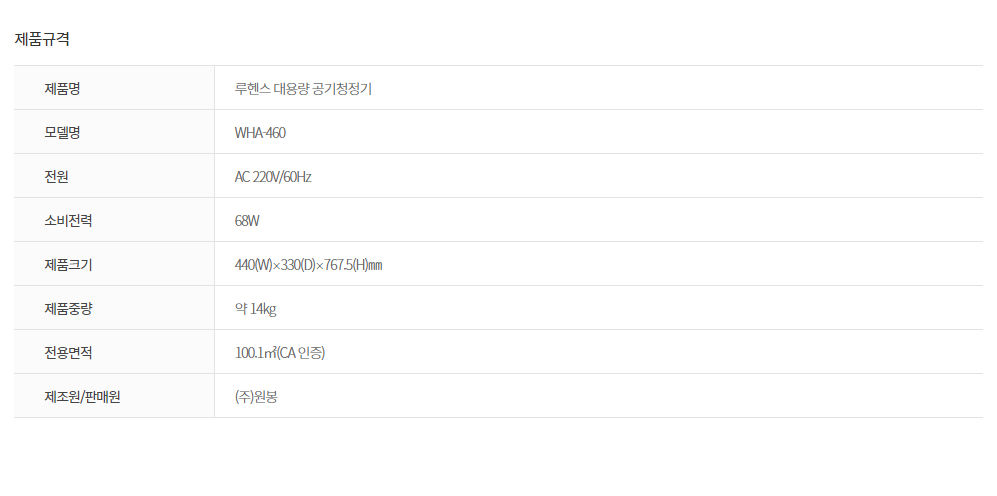Click the 소비전력 label cell

[68, 221]
